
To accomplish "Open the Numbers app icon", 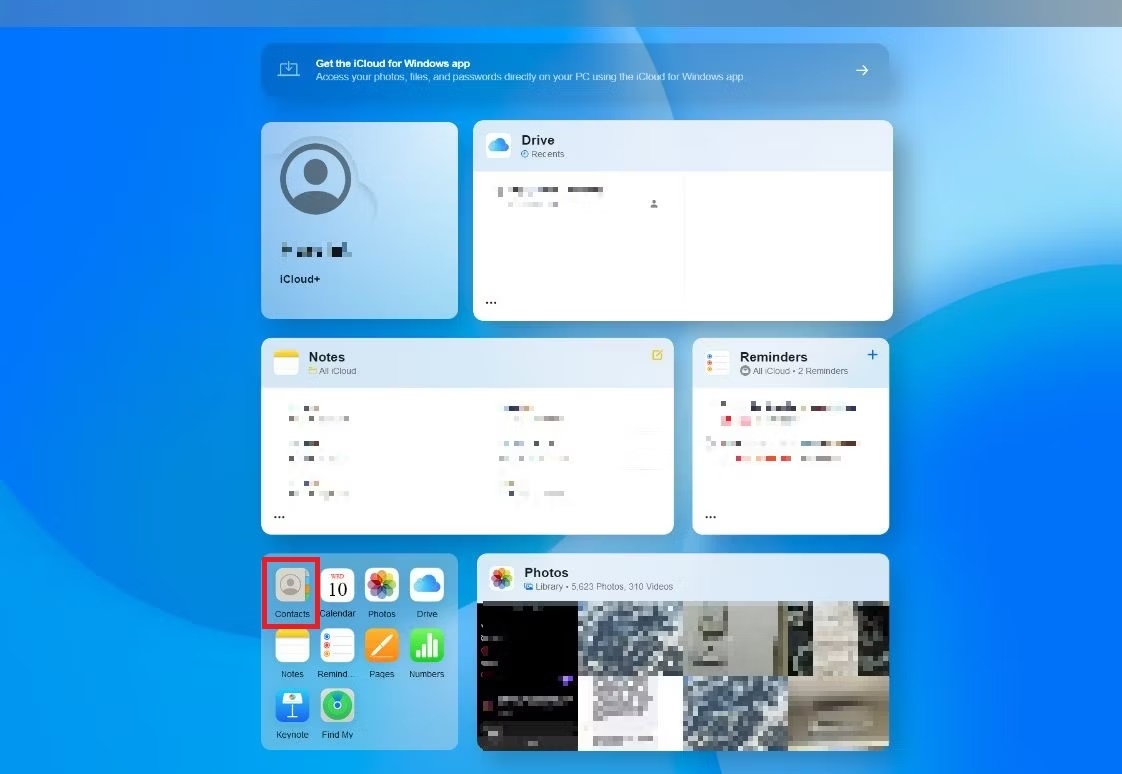I will [x=427, y=646].
